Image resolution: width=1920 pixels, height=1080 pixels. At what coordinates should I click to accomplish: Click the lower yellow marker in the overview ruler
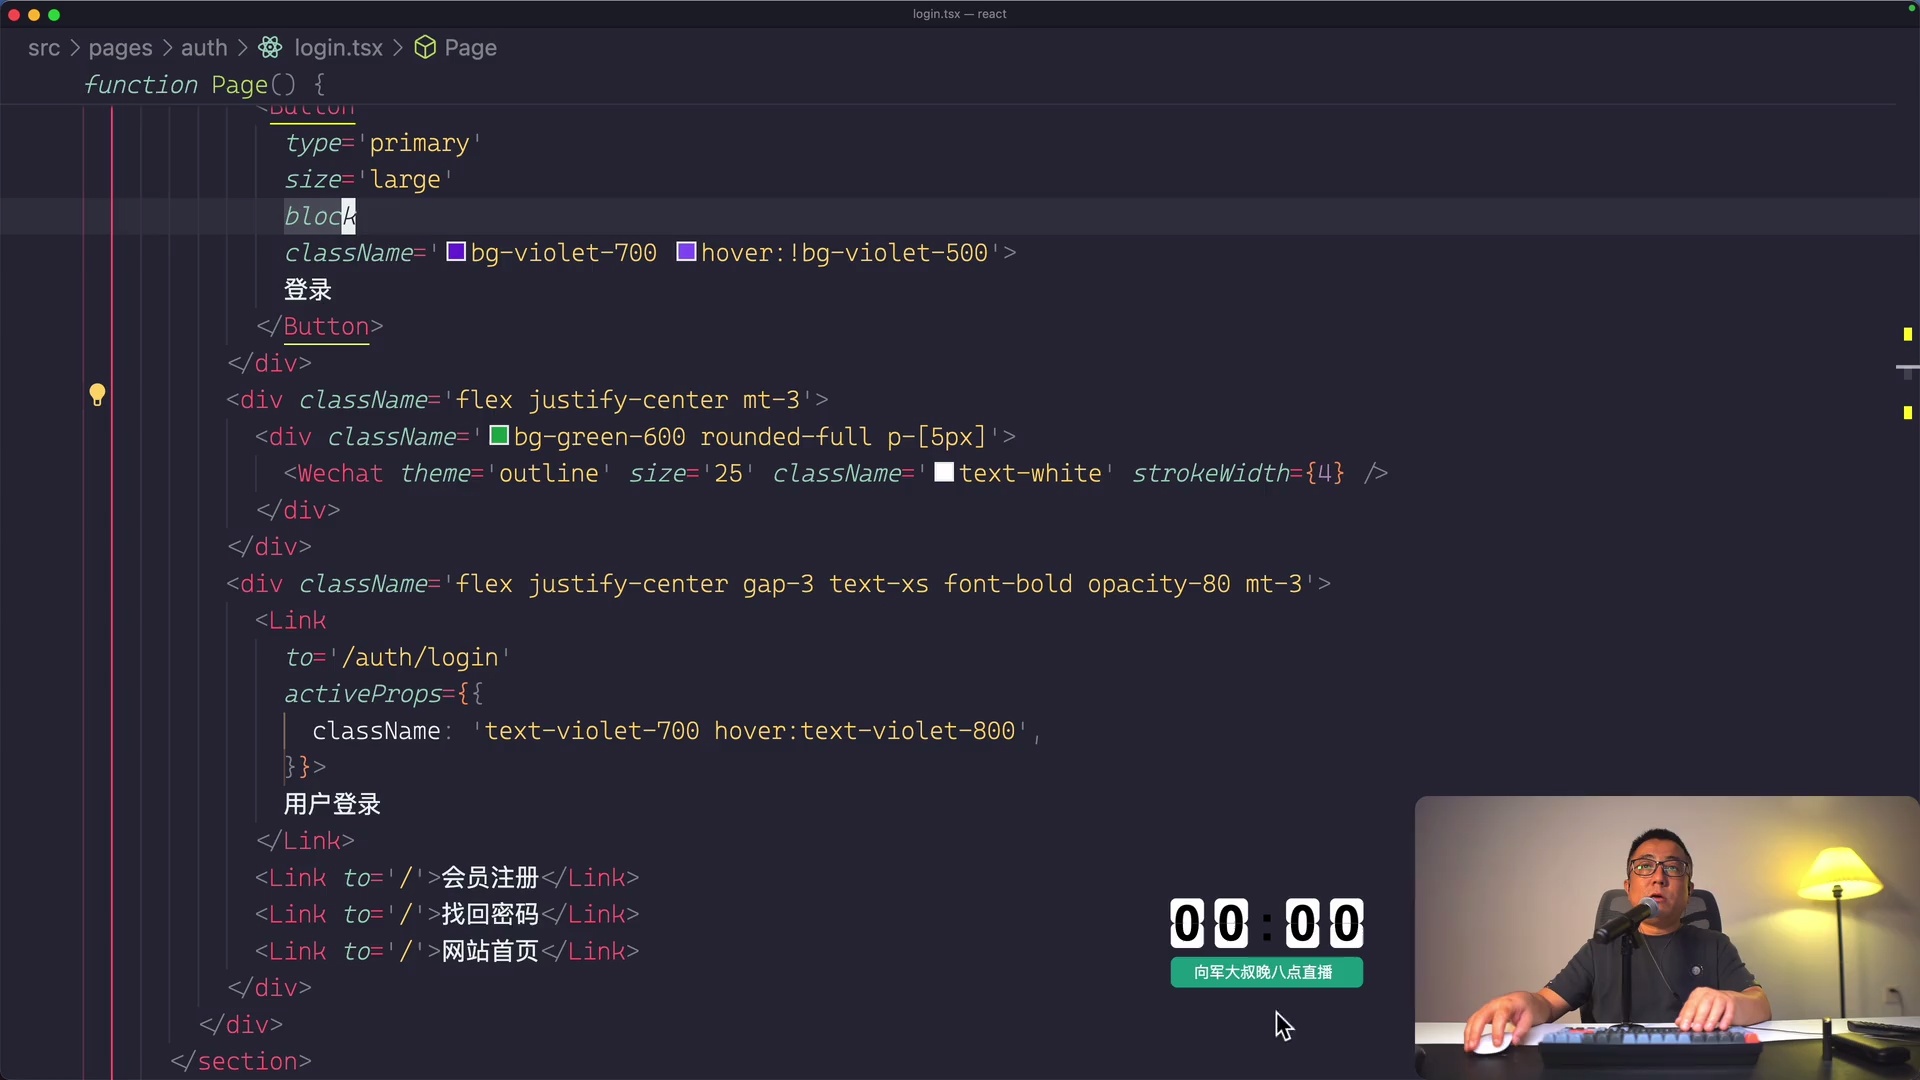(1908, 412)
